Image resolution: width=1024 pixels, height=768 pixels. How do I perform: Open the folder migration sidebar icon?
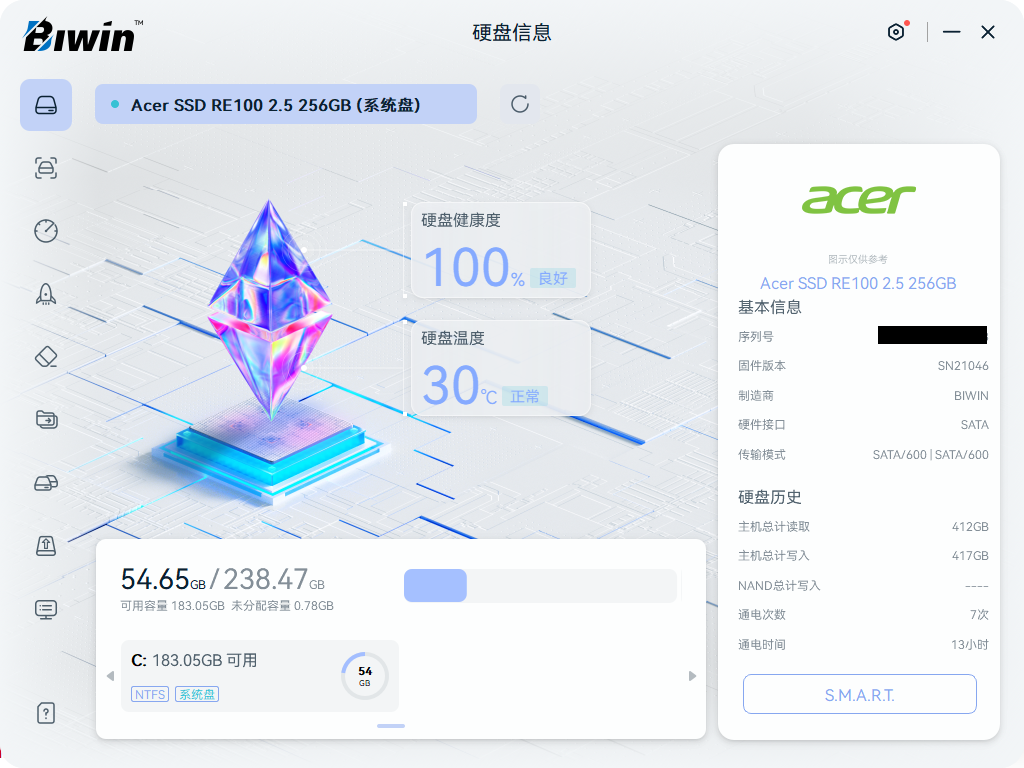point(46,419)
